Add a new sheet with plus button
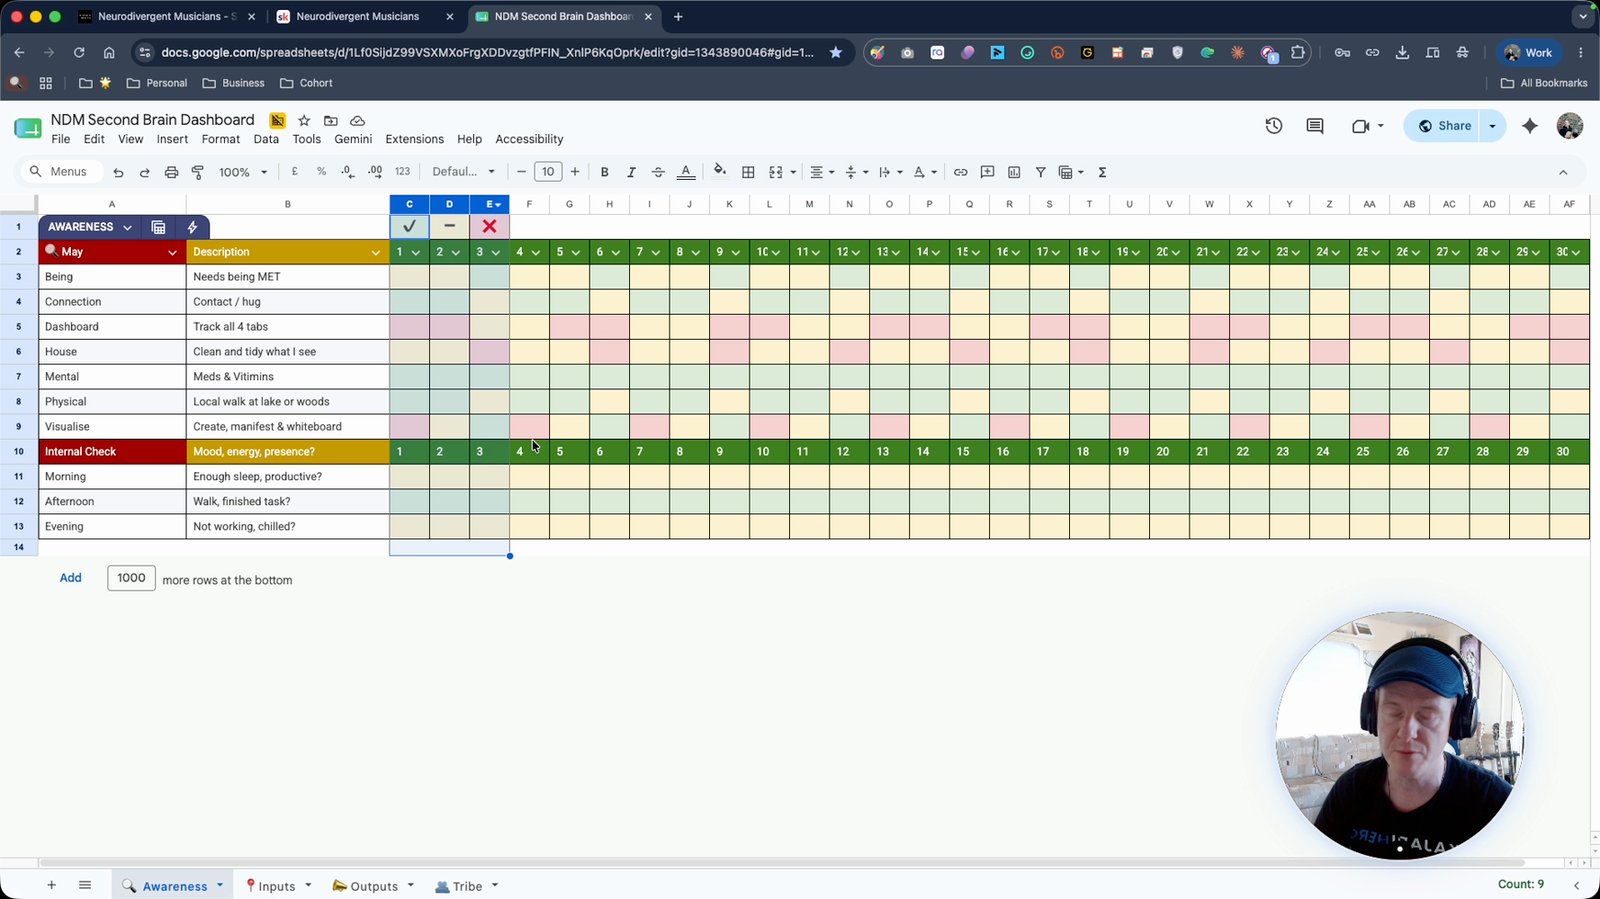Image resolution: width=1600 pixels, height=899 pixels. pyautogui.click(x=51, y=885)
